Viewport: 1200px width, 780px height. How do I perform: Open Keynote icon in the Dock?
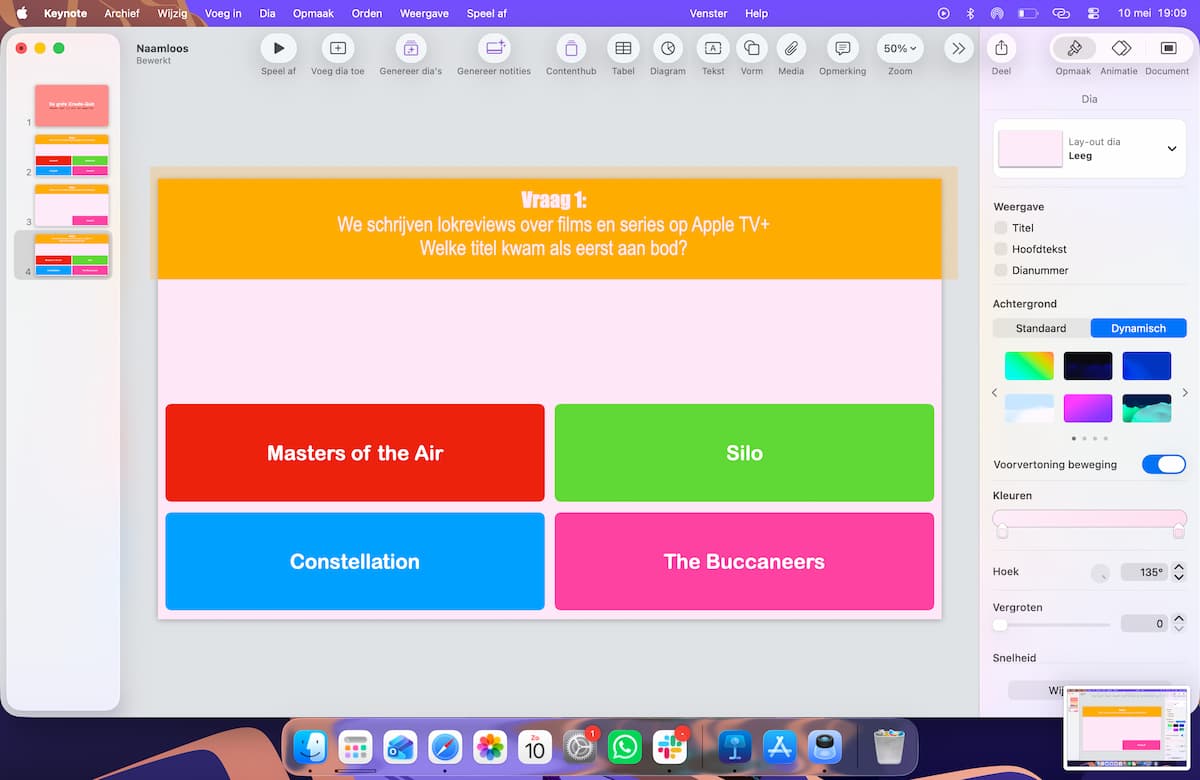735,747
